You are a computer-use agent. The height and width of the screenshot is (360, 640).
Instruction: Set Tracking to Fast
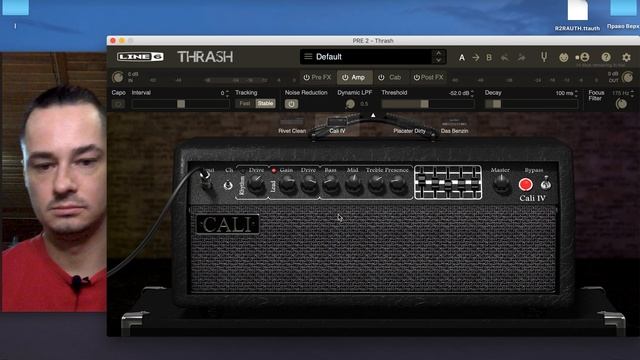pyautogui.click(x=245, y=104)
